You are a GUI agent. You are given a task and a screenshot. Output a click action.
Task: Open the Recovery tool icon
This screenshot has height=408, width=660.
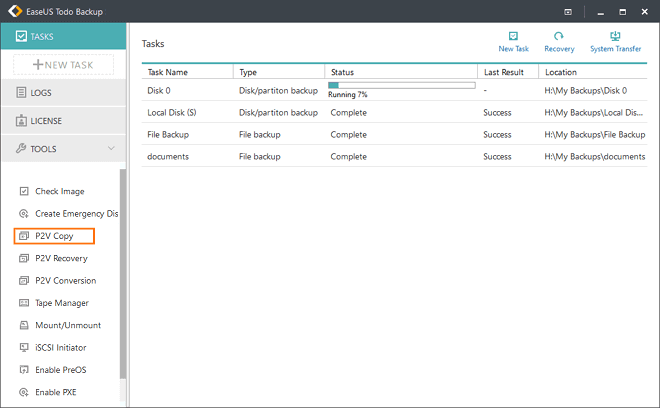[x=559, y=37]
